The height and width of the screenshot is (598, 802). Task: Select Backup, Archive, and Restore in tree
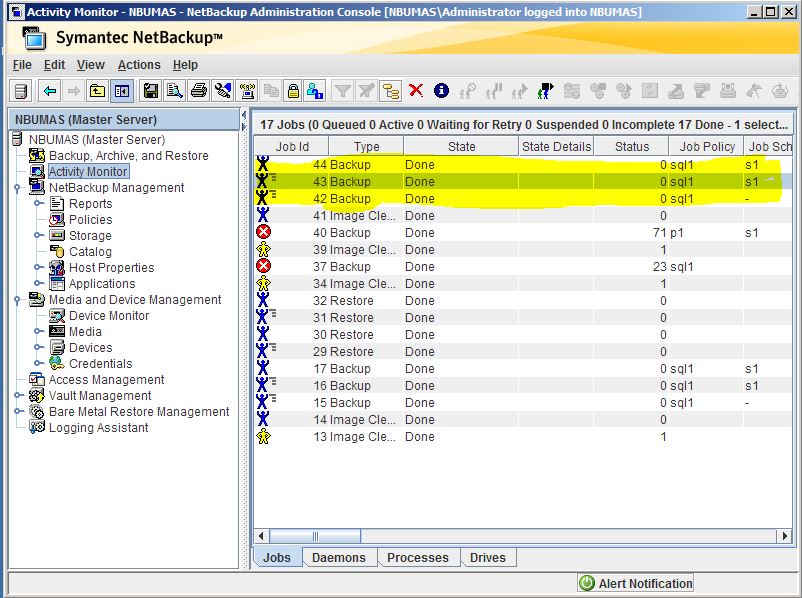pyautogui.click(x=128, y=156)
